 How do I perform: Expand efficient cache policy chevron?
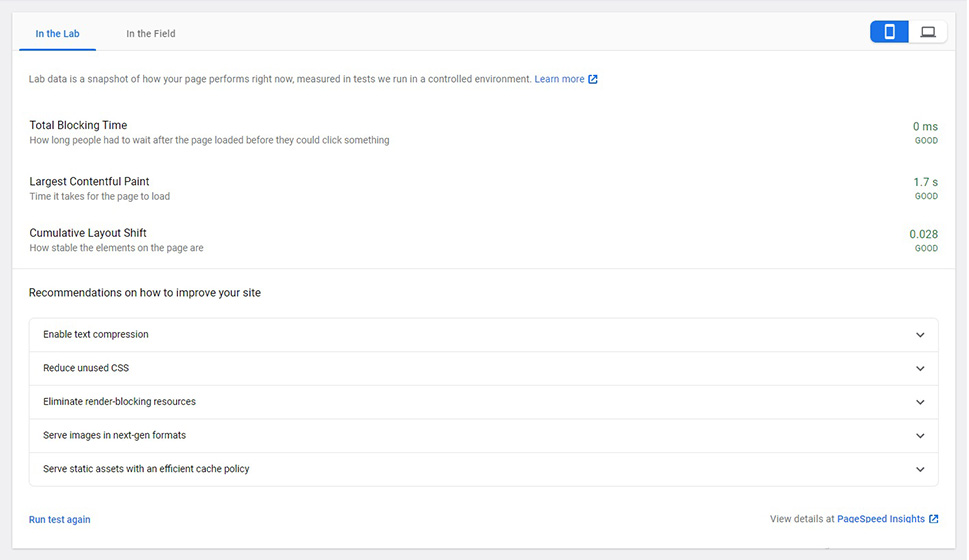[x=920, y=470]
